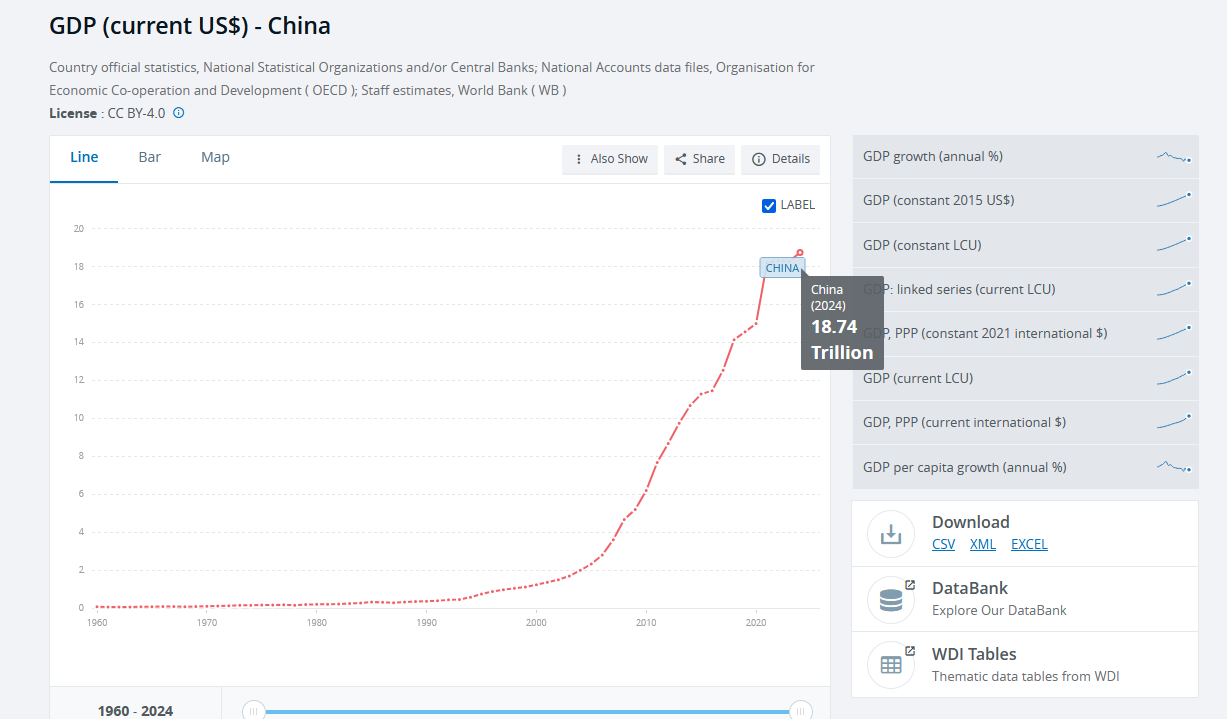Download the data as XML
The image size is (1227, 719).
pos(983,544)
